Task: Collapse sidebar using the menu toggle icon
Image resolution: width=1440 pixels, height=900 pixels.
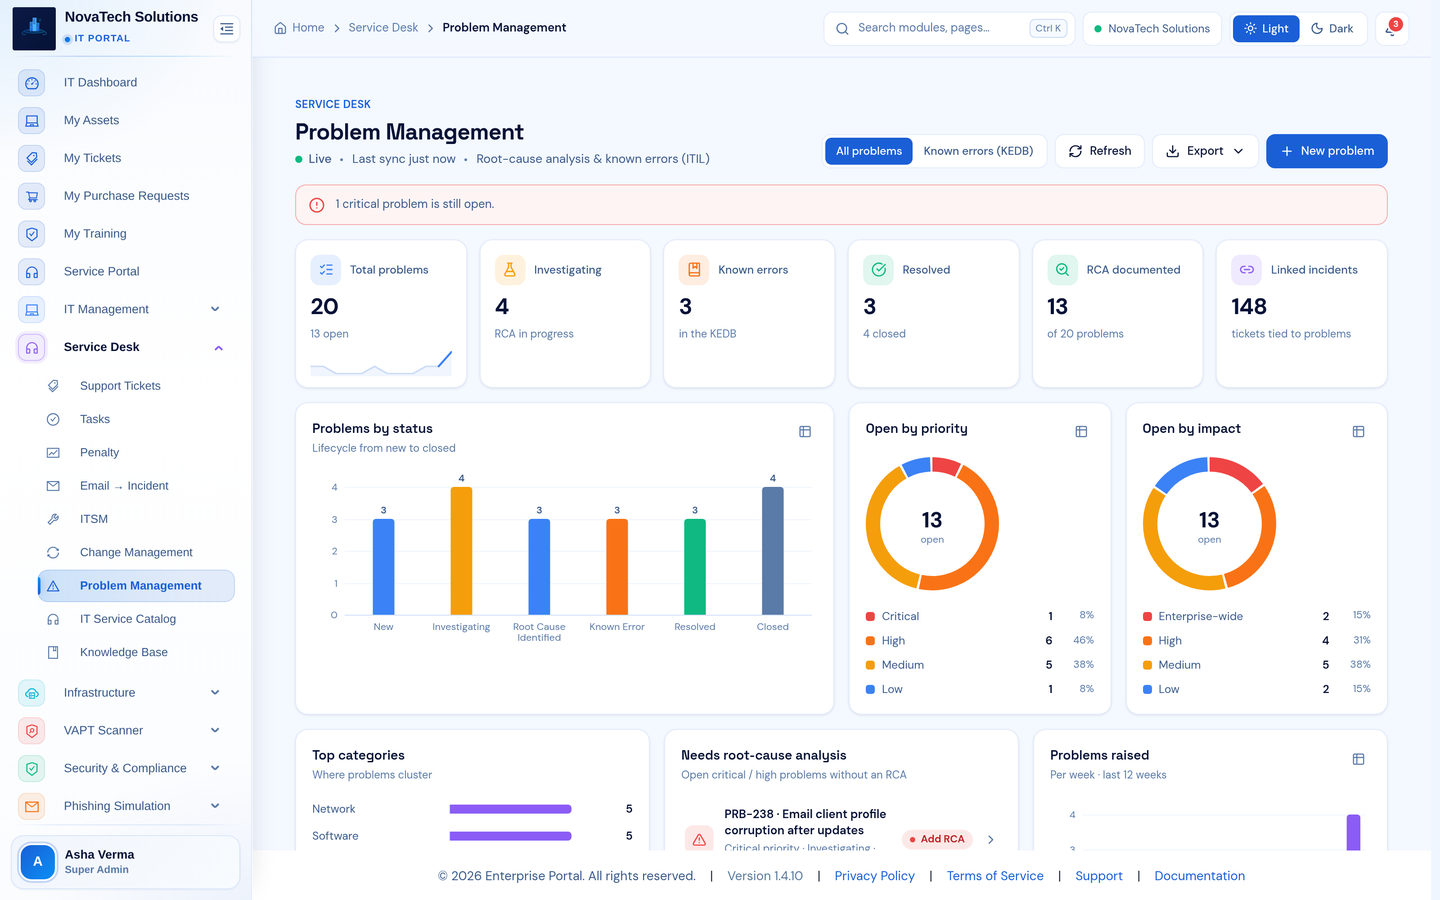Action: click(x=227, y=29)
